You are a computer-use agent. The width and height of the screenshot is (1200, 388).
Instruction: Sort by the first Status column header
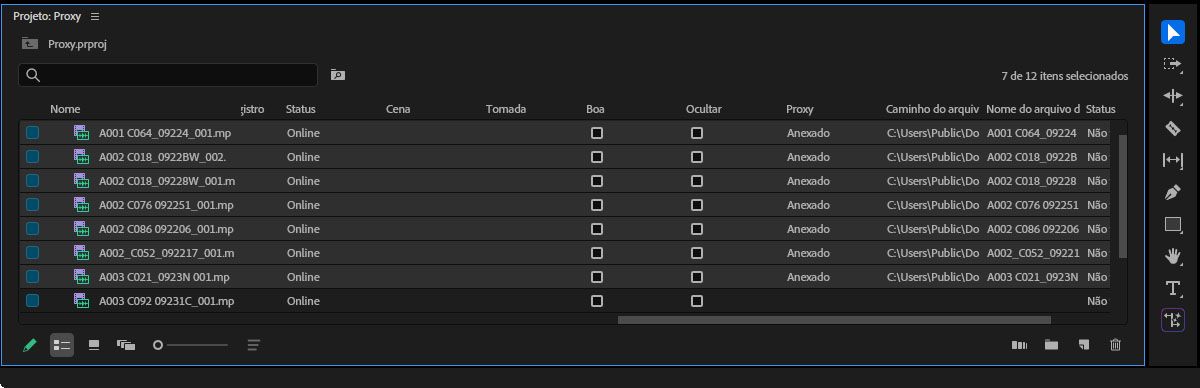(x=301, y=109)
